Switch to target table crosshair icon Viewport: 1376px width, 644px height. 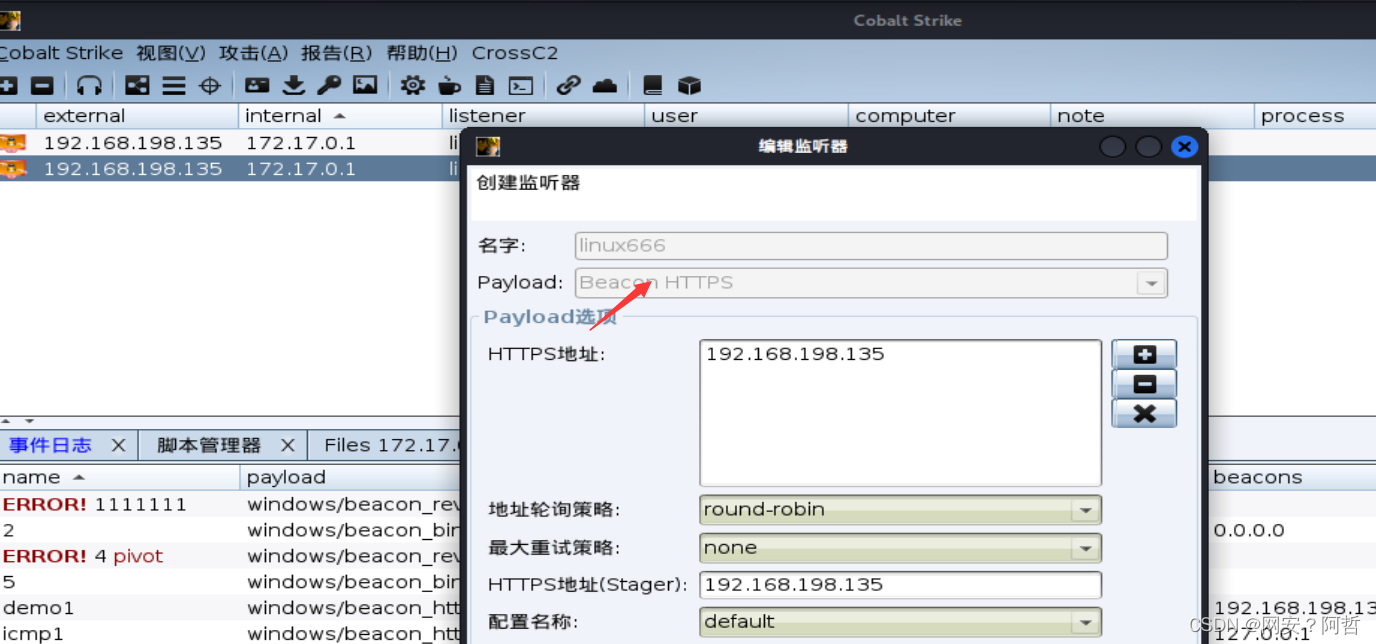[x=210, y=86]
